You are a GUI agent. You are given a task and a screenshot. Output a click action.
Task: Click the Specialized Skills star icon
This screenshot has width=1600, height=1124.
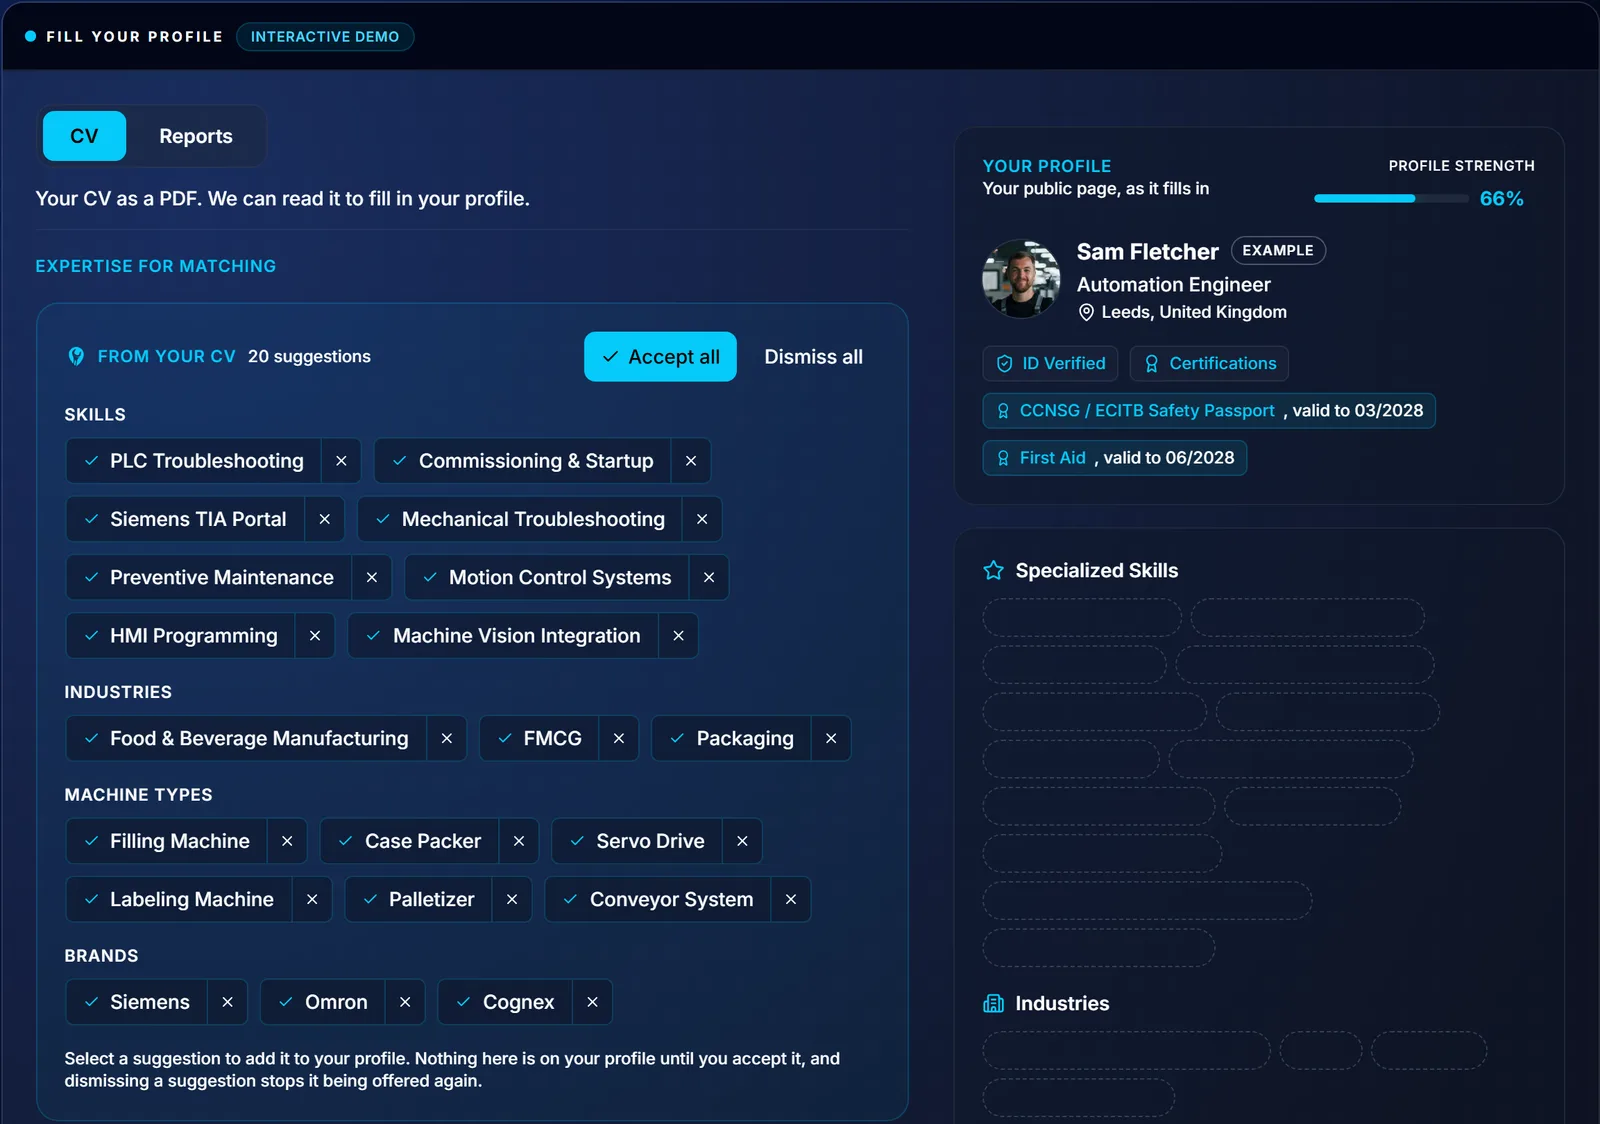pyautogui.click(x=993, y=571)
